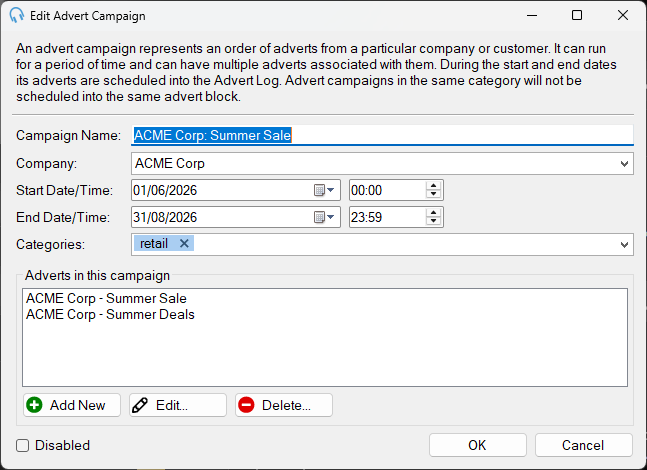Open the End Date calendar picker
The height and width of the screenshot is (470, 647).
[324, 217]
